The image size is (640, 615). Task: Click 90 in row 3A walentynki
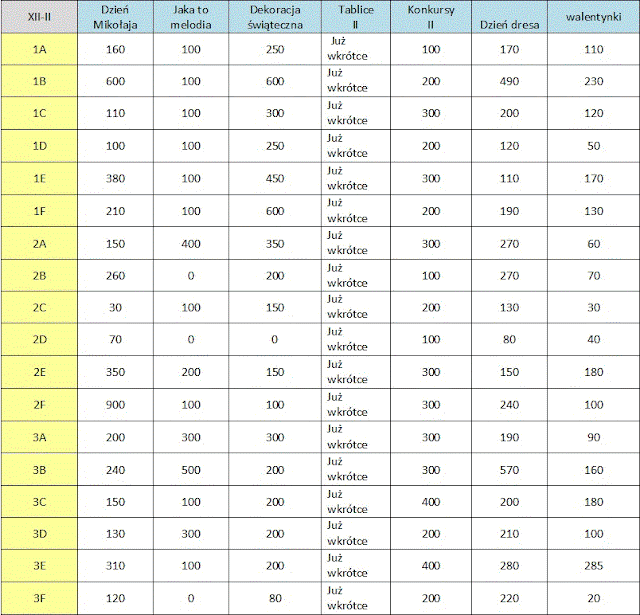tap(593, 437)
